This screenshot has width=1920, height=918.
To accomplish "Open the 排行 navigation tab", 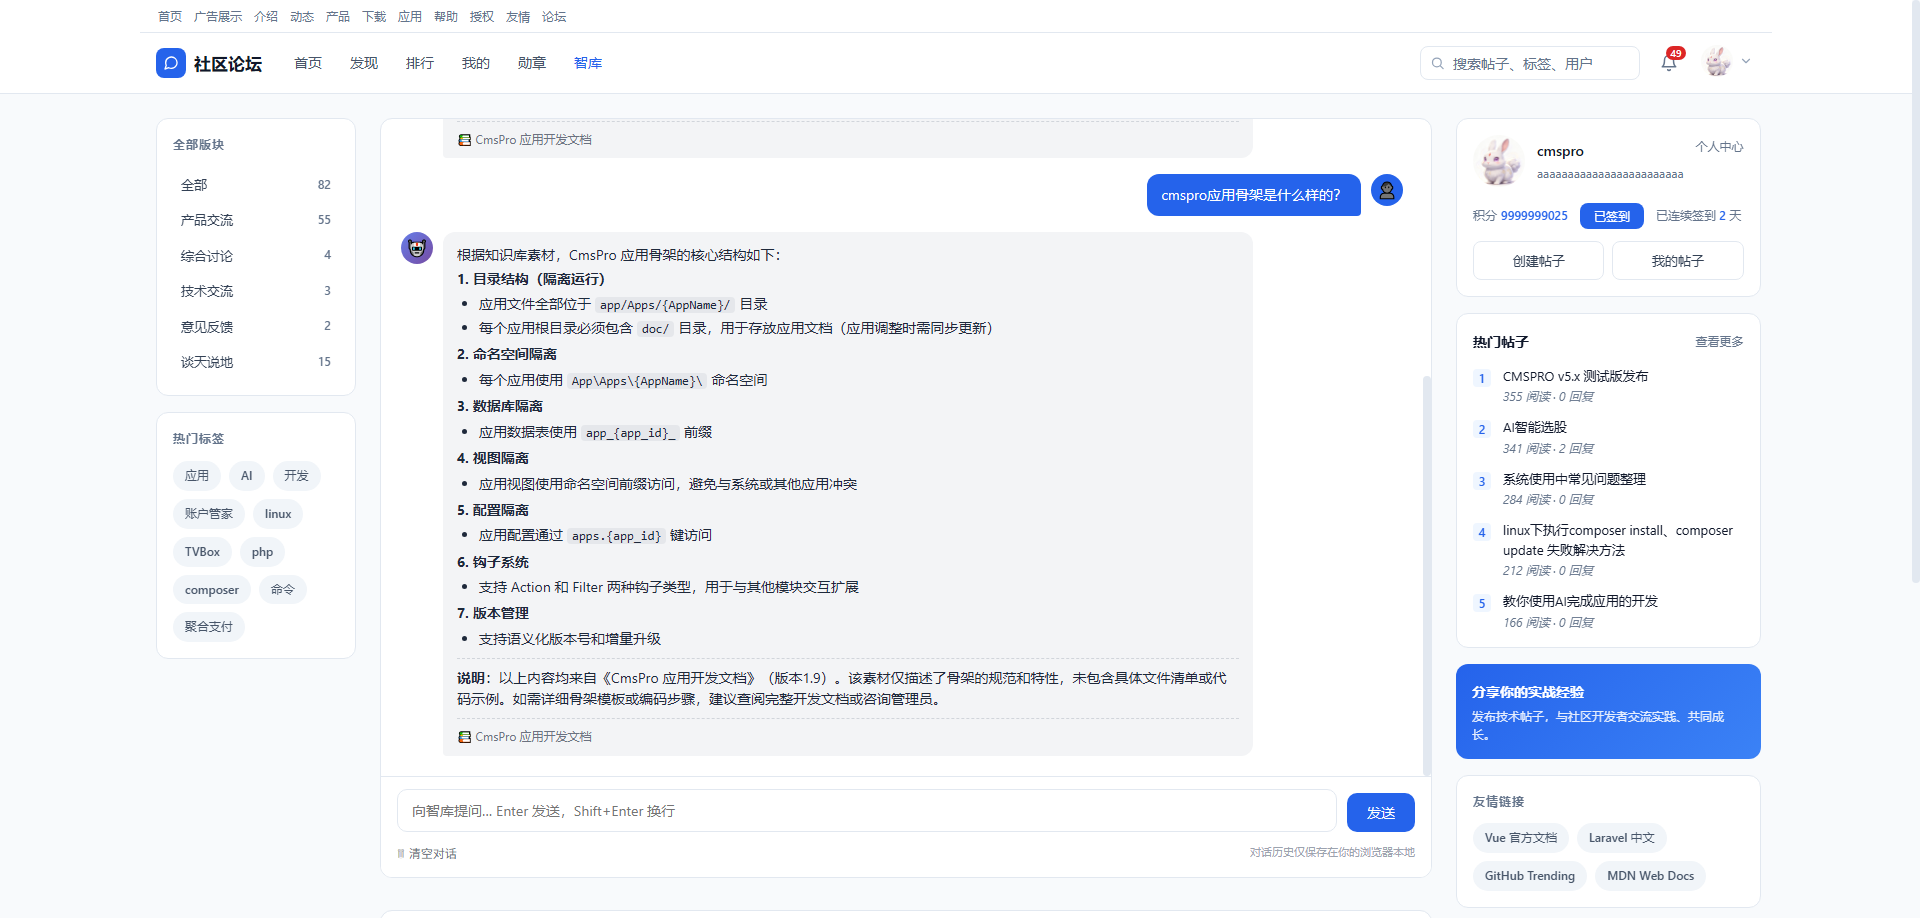I will pyautogui.click(x=420, y=63).
